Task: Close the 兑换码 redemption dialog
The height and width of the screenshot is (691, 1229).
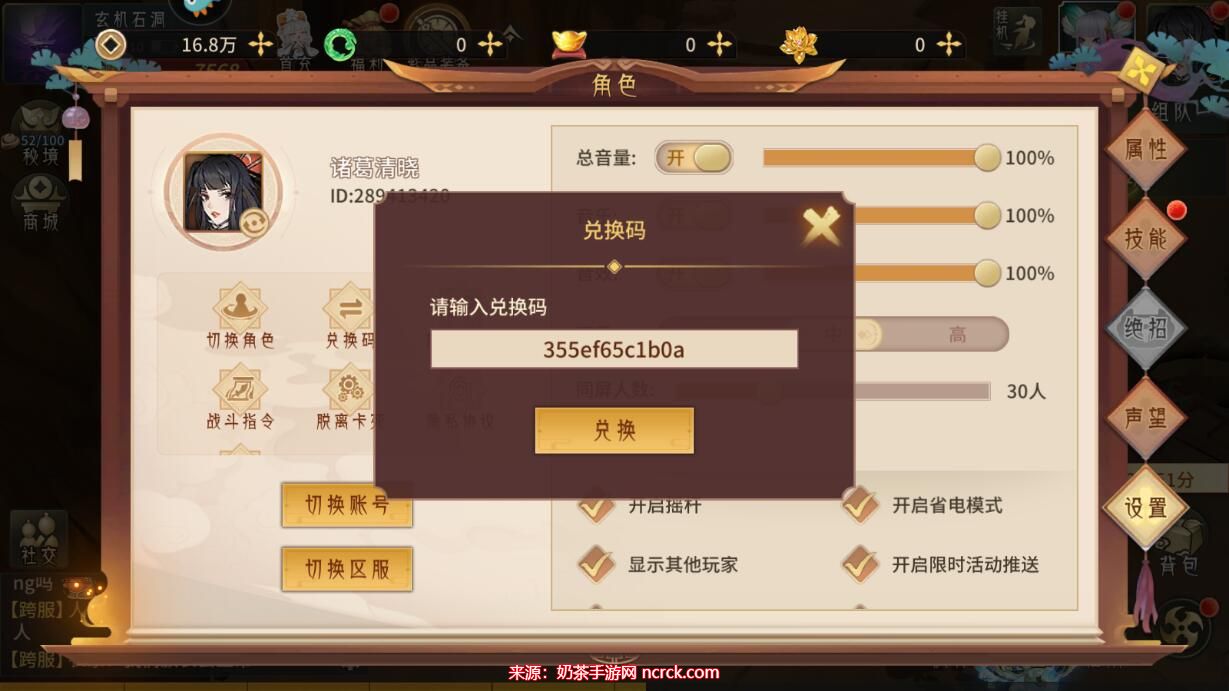Action: (x=821, y=226)
